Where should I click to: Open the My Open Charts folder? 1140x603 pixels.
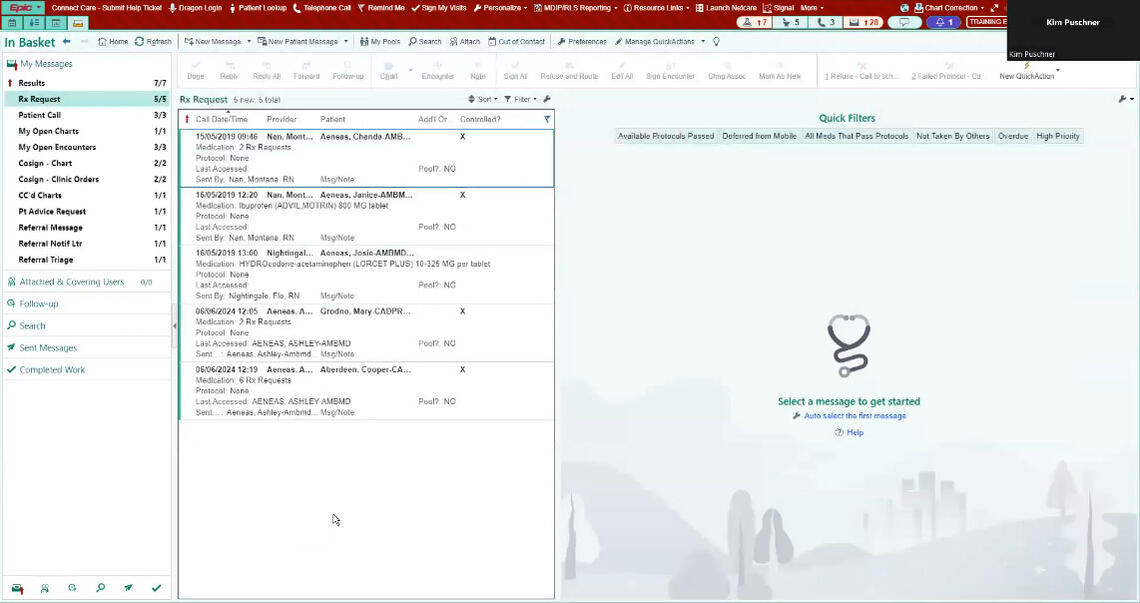point(87,131)
